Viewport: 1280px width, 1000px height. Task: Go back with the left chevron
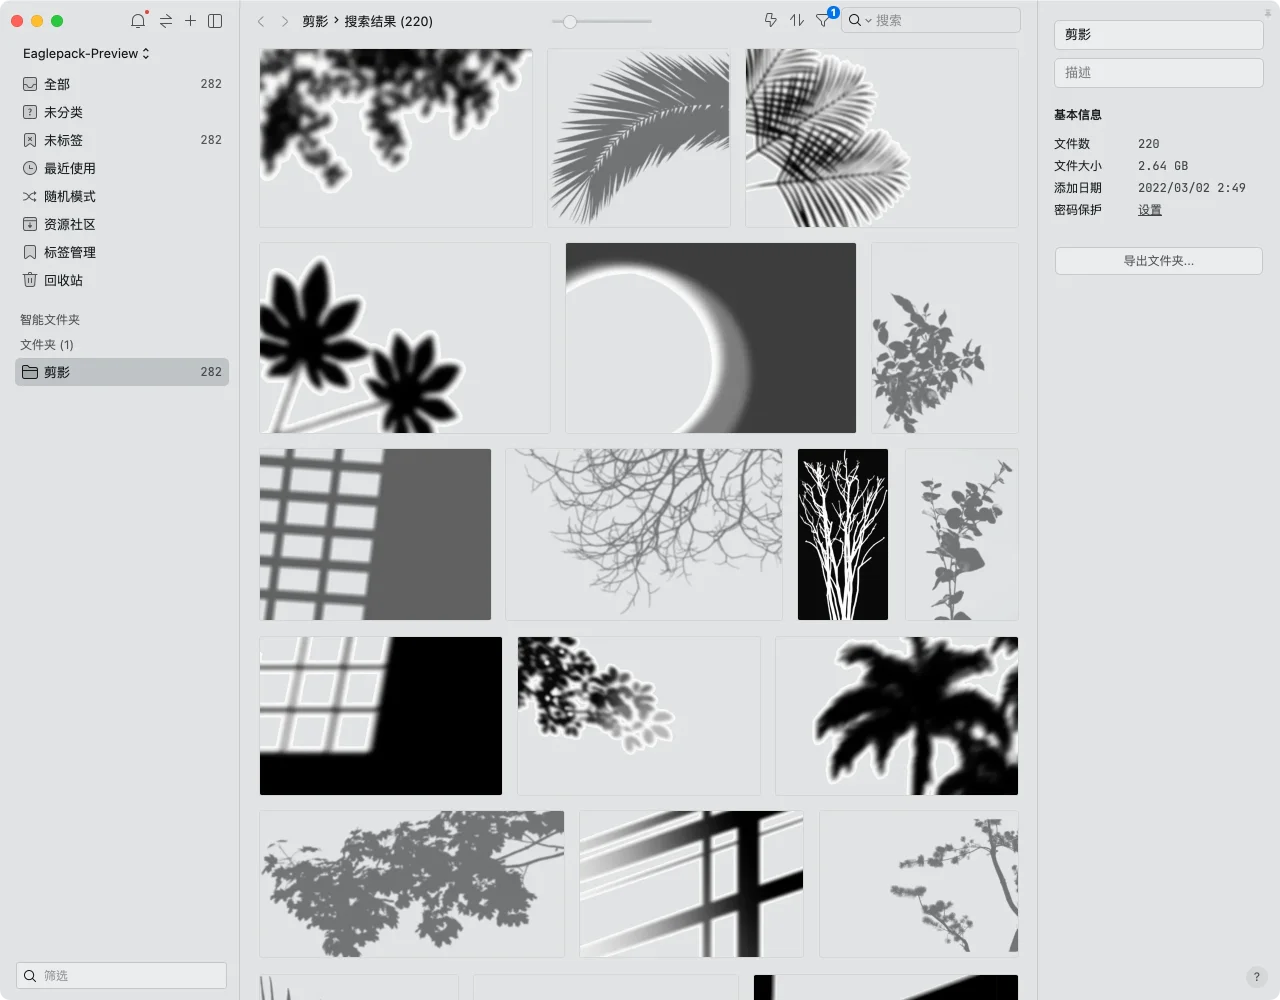coord(261,21)
